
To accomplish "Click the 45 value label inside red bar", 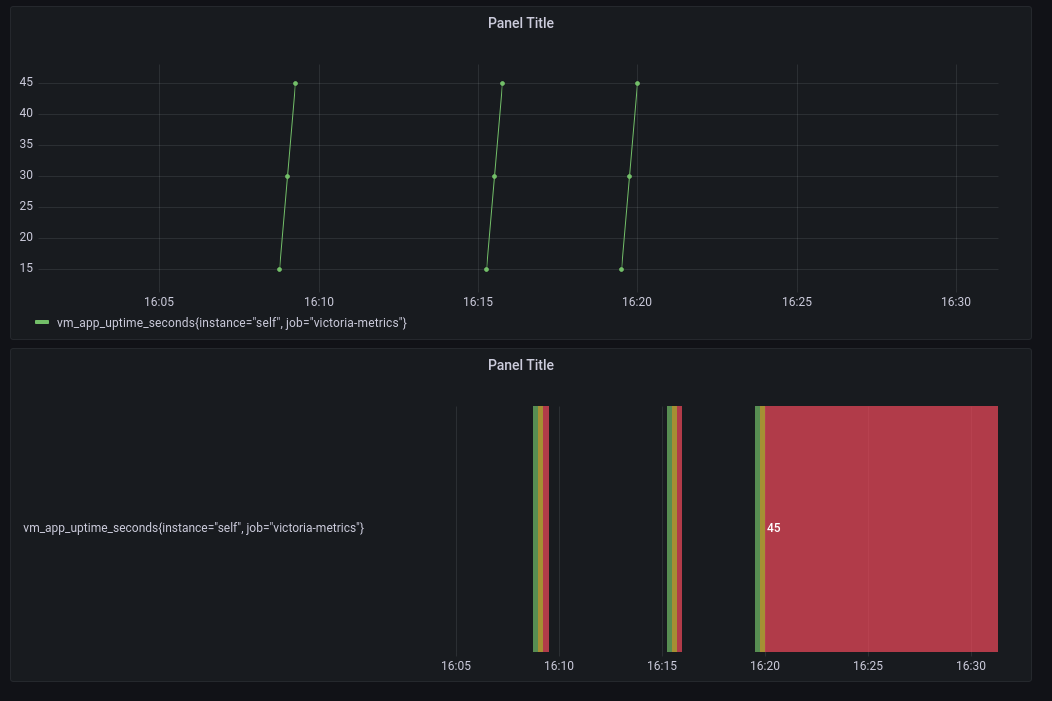I will coord(773,528).
